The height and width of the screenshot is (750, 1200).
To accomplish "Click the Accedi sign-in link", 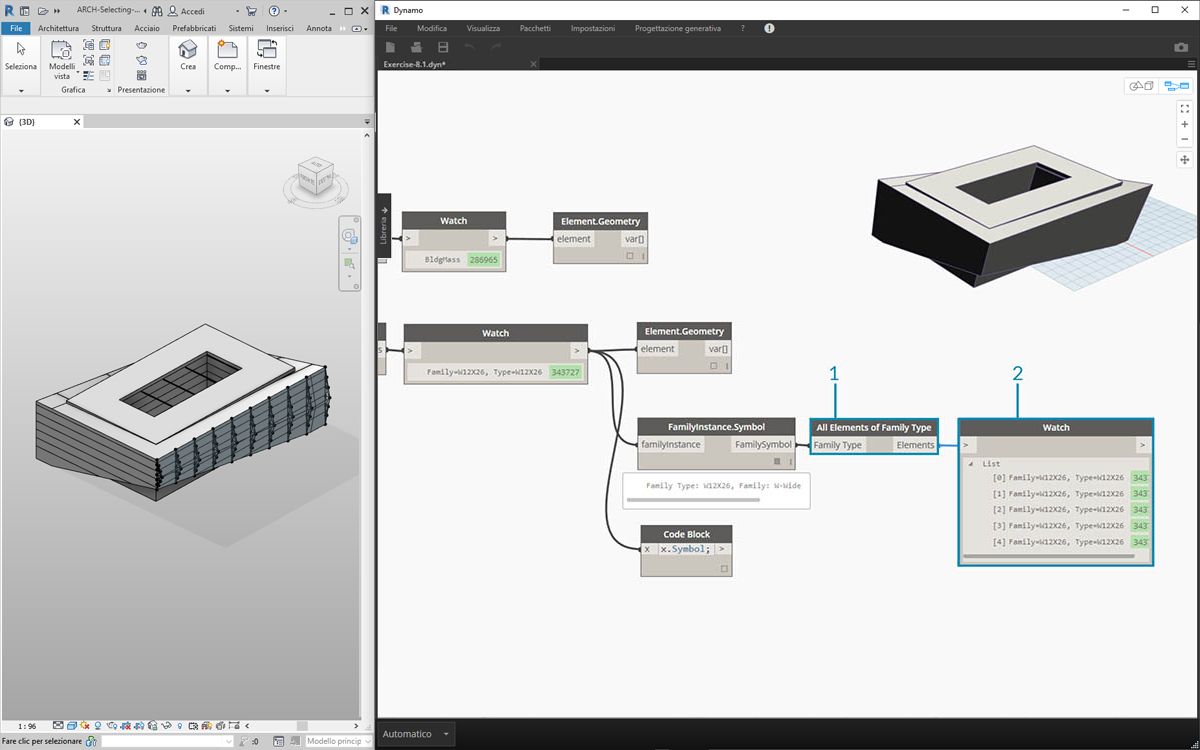I will [x=193, y=11].
